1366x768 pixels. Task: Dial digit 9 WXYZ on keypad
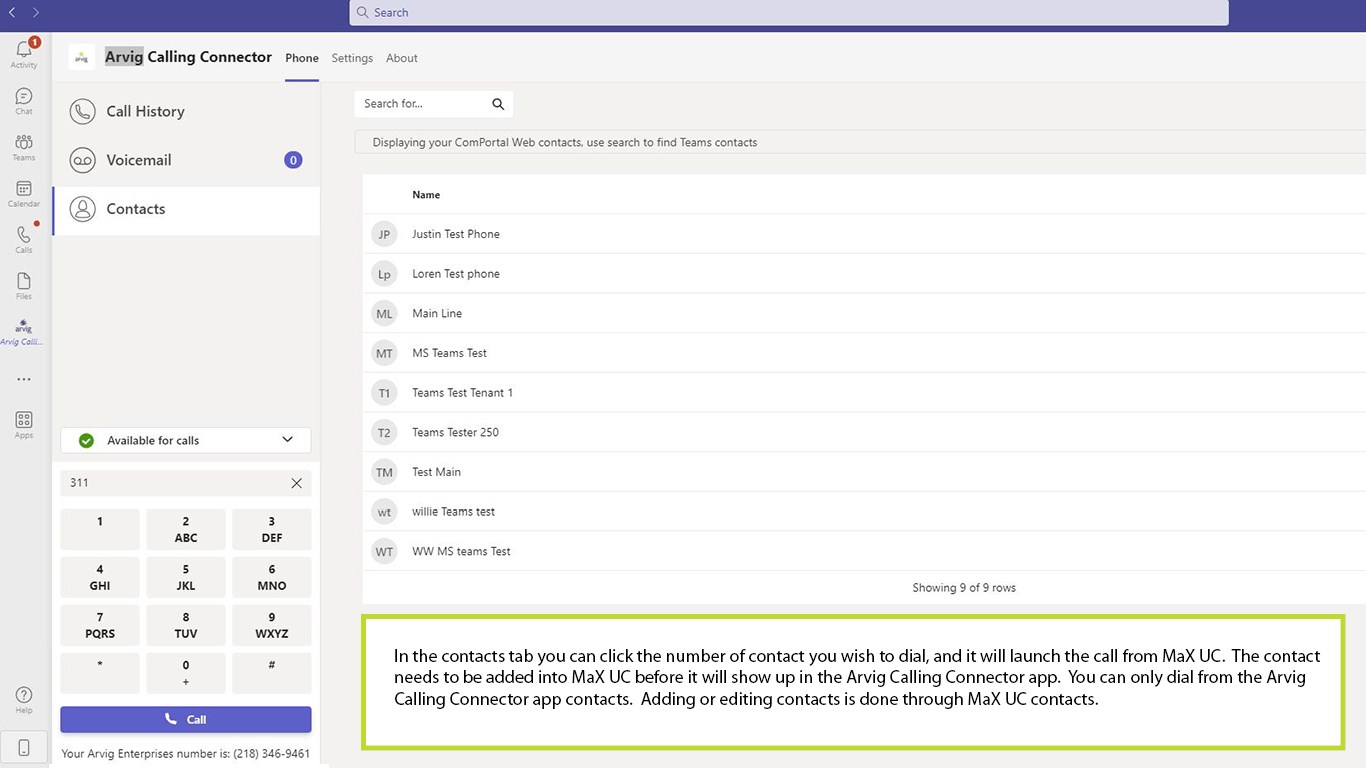coord(272,625)
